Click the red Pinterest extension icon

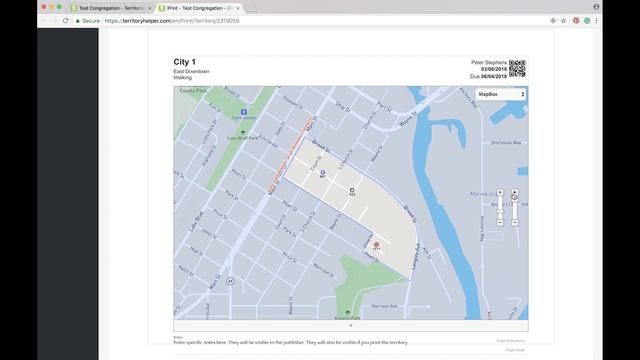tap(576, 20)
